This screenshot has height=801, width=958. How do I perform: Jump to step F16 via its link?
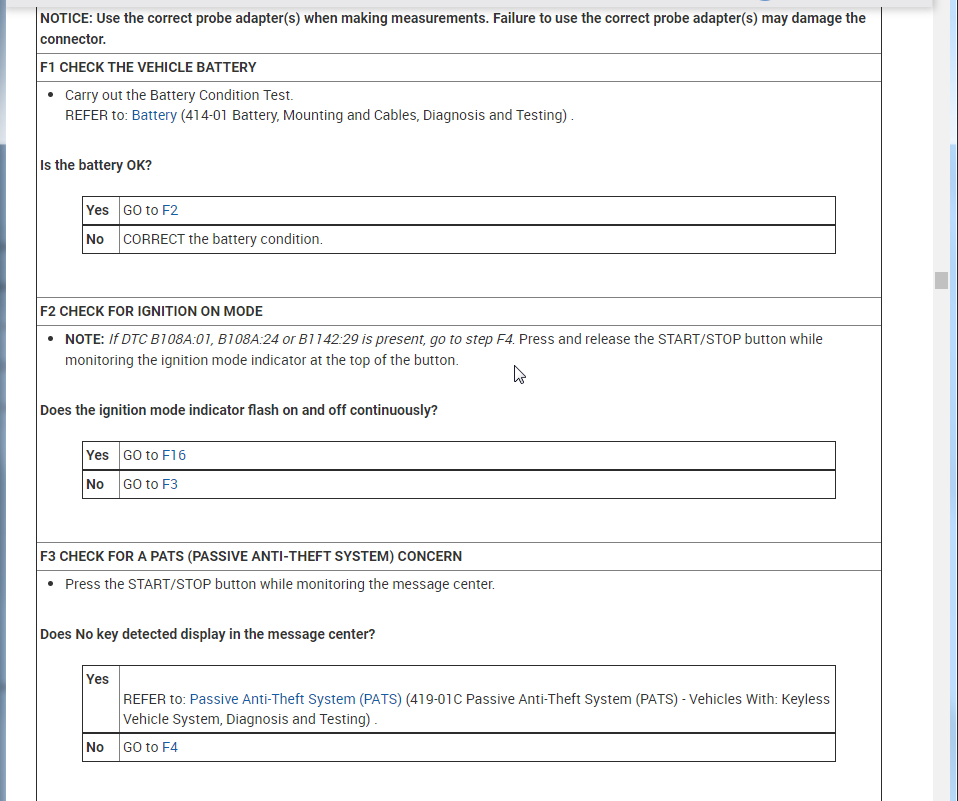(174, 455)
